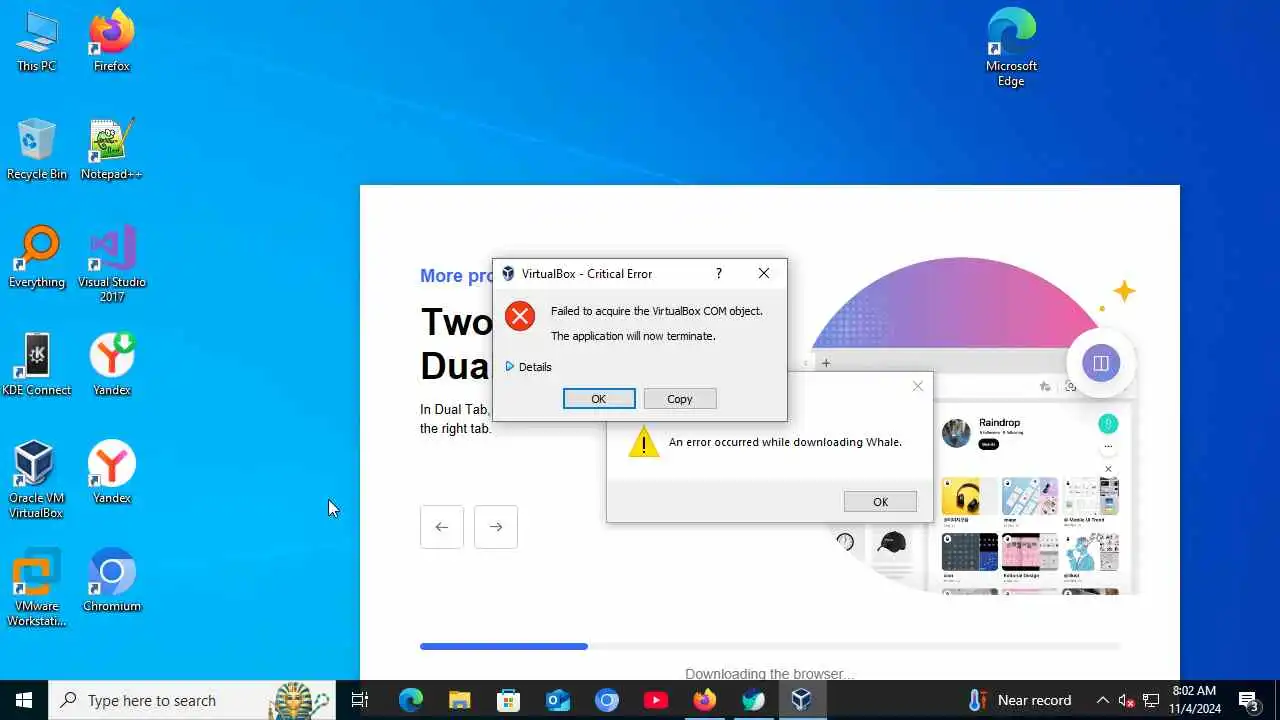
Task: Go to next slide in Whale installer
Action: pos(496,527)
